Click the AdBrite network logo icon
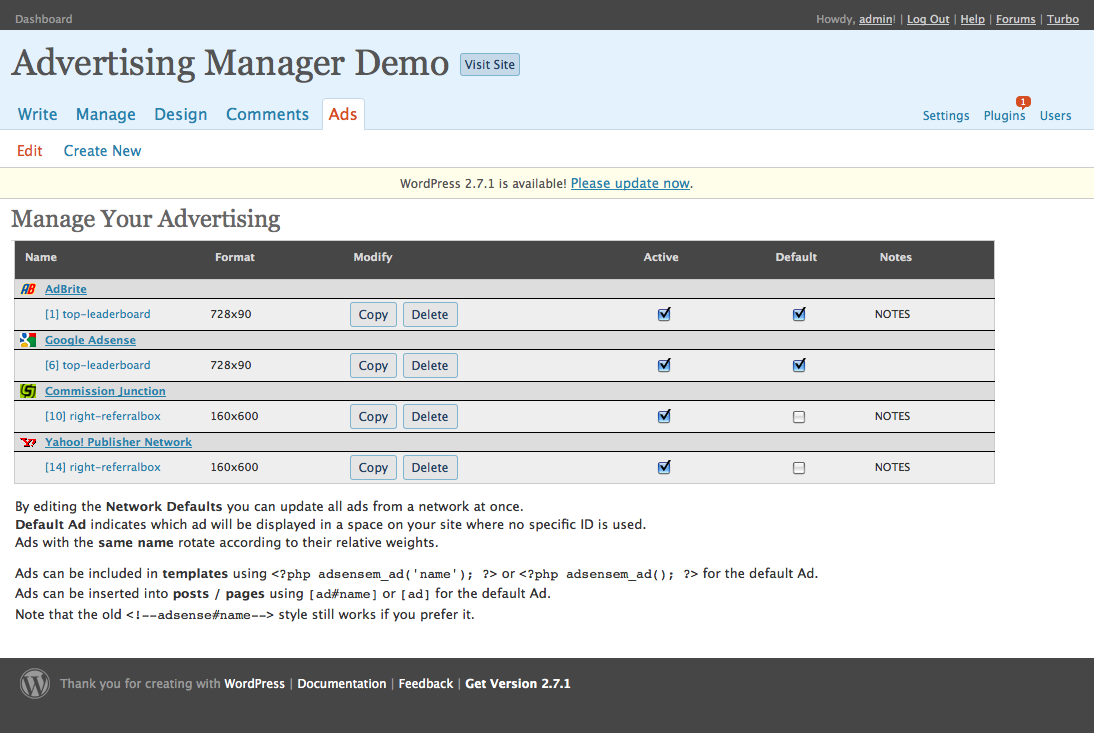This screenshot has height=733, width=1094. pyautogui.click(x=28, y=289)
